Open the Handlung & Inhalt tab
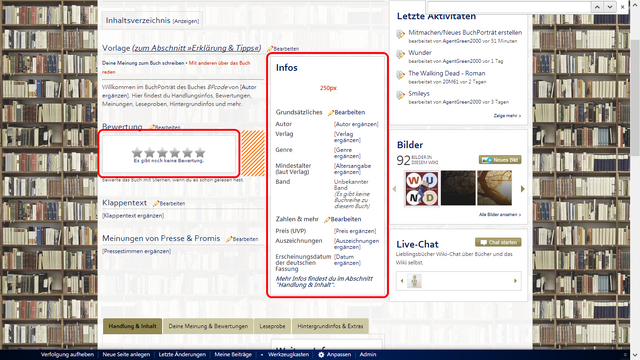This screenshot has height=360, width=640. click(x=132, y=326)
